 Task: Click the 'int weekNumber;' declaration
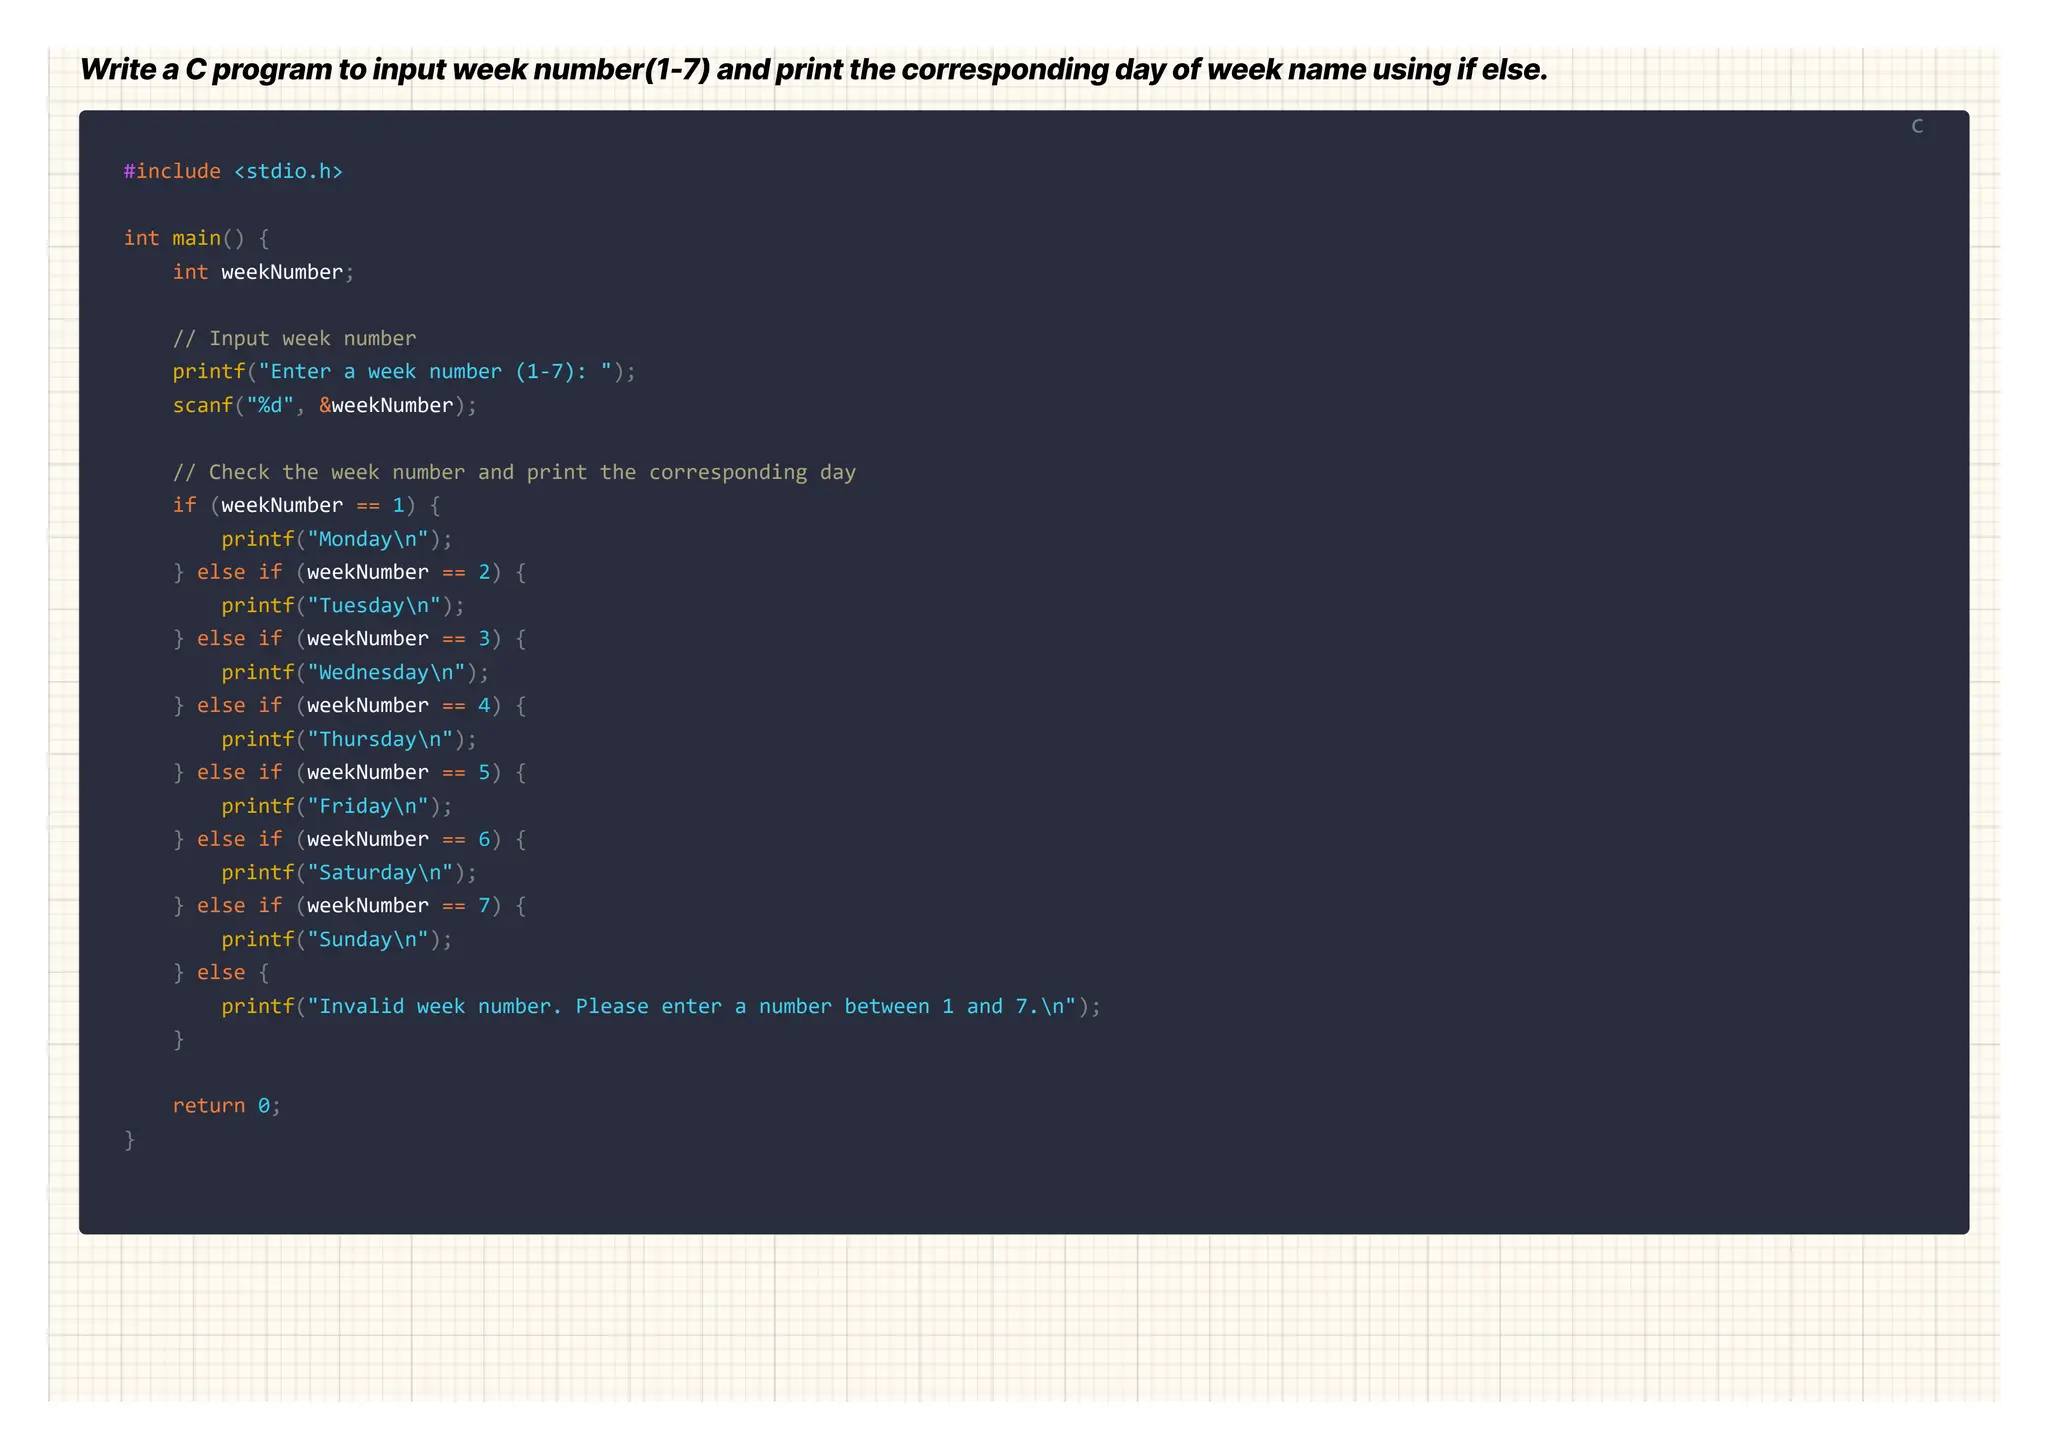point(263,272)
